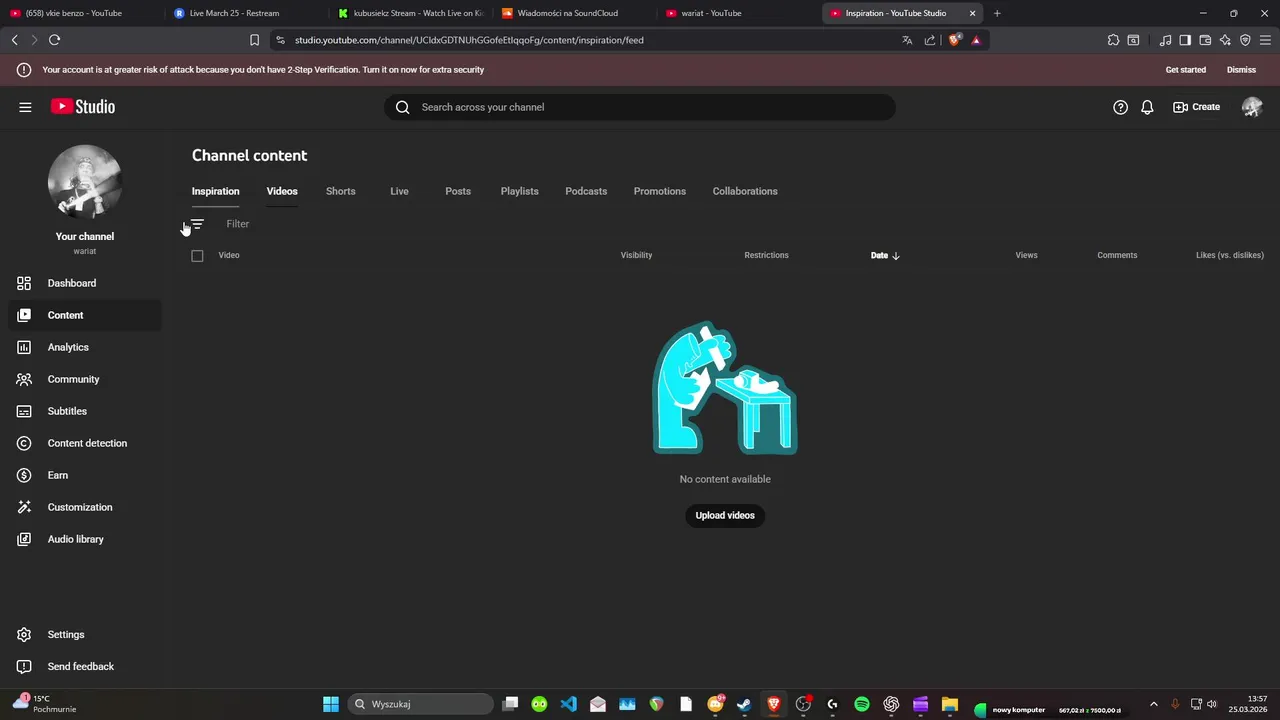This screenshot has width=1280, height=720.
Task: Switch to the Wiadomości na SoundCloud browser tab
Action: 572,13
